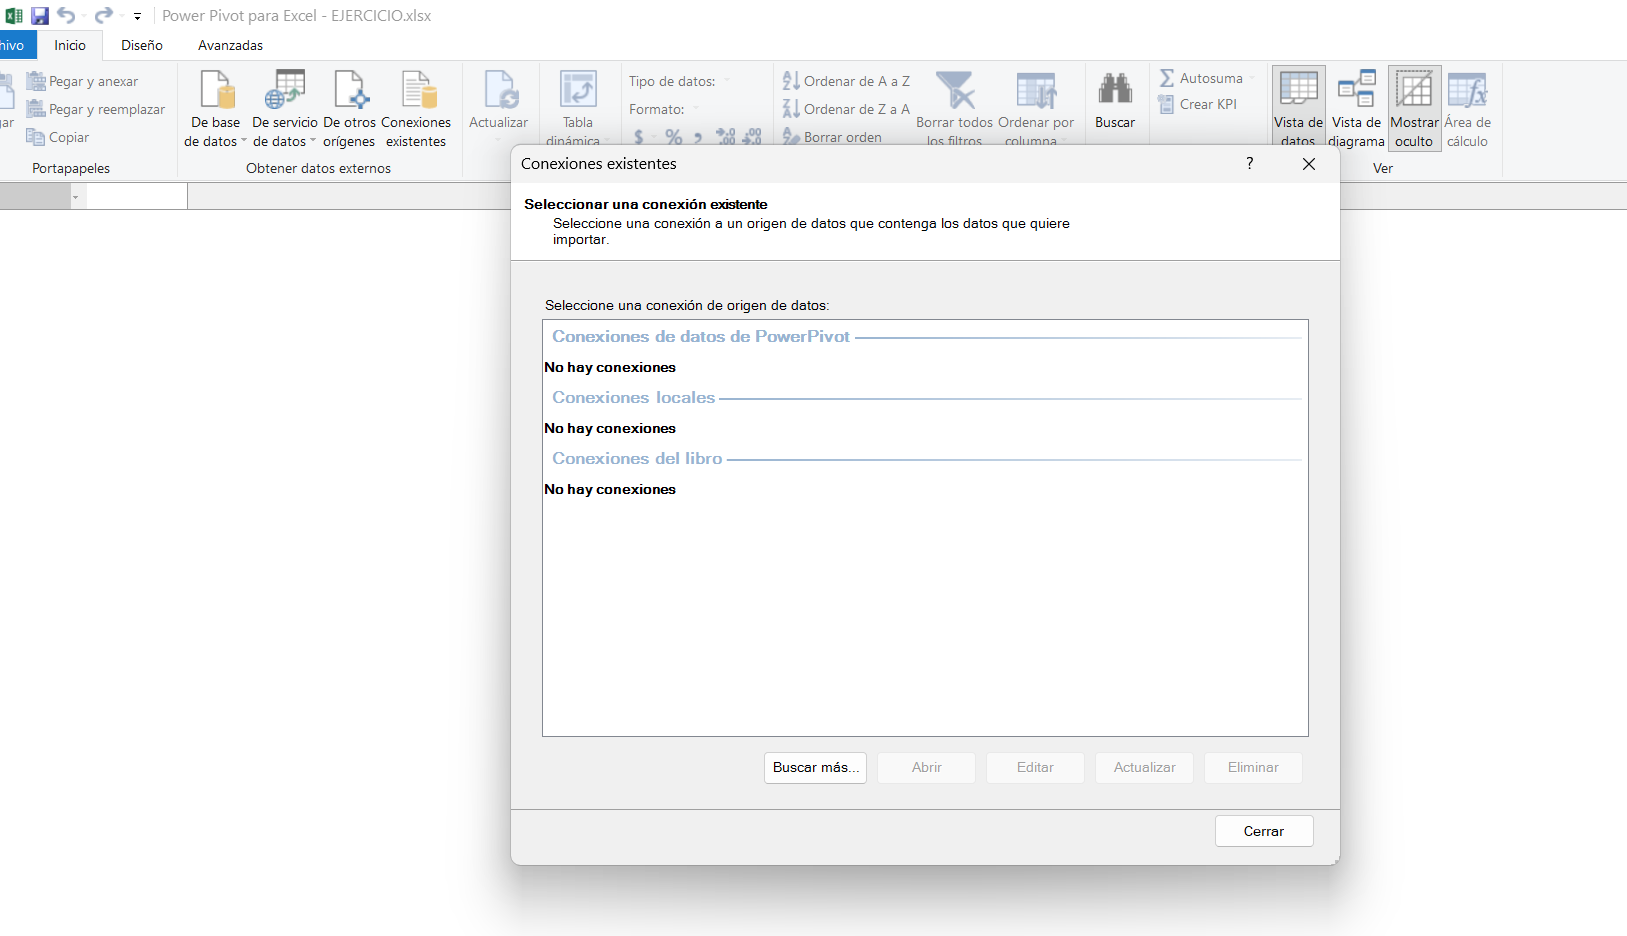
Task: Close the Conexiones existentes dialog
Action: 1308,164
